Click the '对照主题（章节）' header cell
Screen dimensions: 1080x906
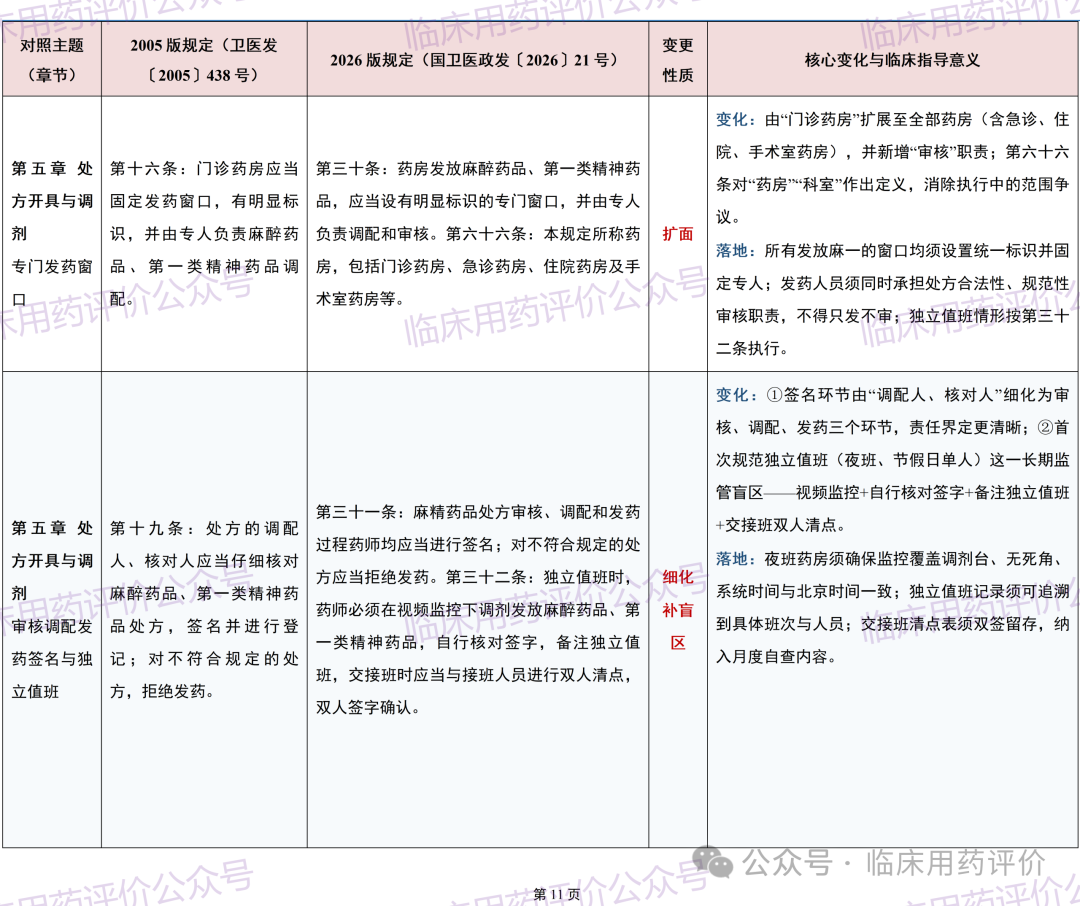[52, 59]
